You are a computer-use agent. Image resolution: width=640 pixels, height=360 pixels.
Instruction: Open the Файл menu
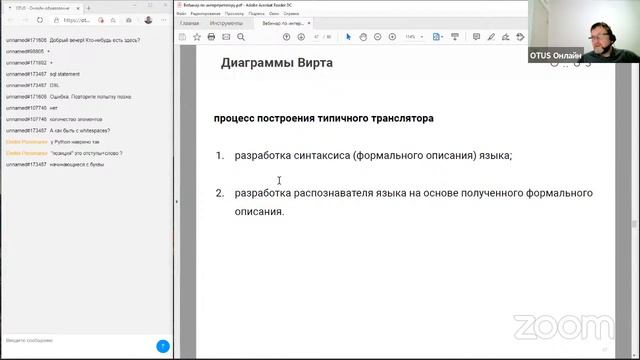pyautogui.click(x=181, y=13)
